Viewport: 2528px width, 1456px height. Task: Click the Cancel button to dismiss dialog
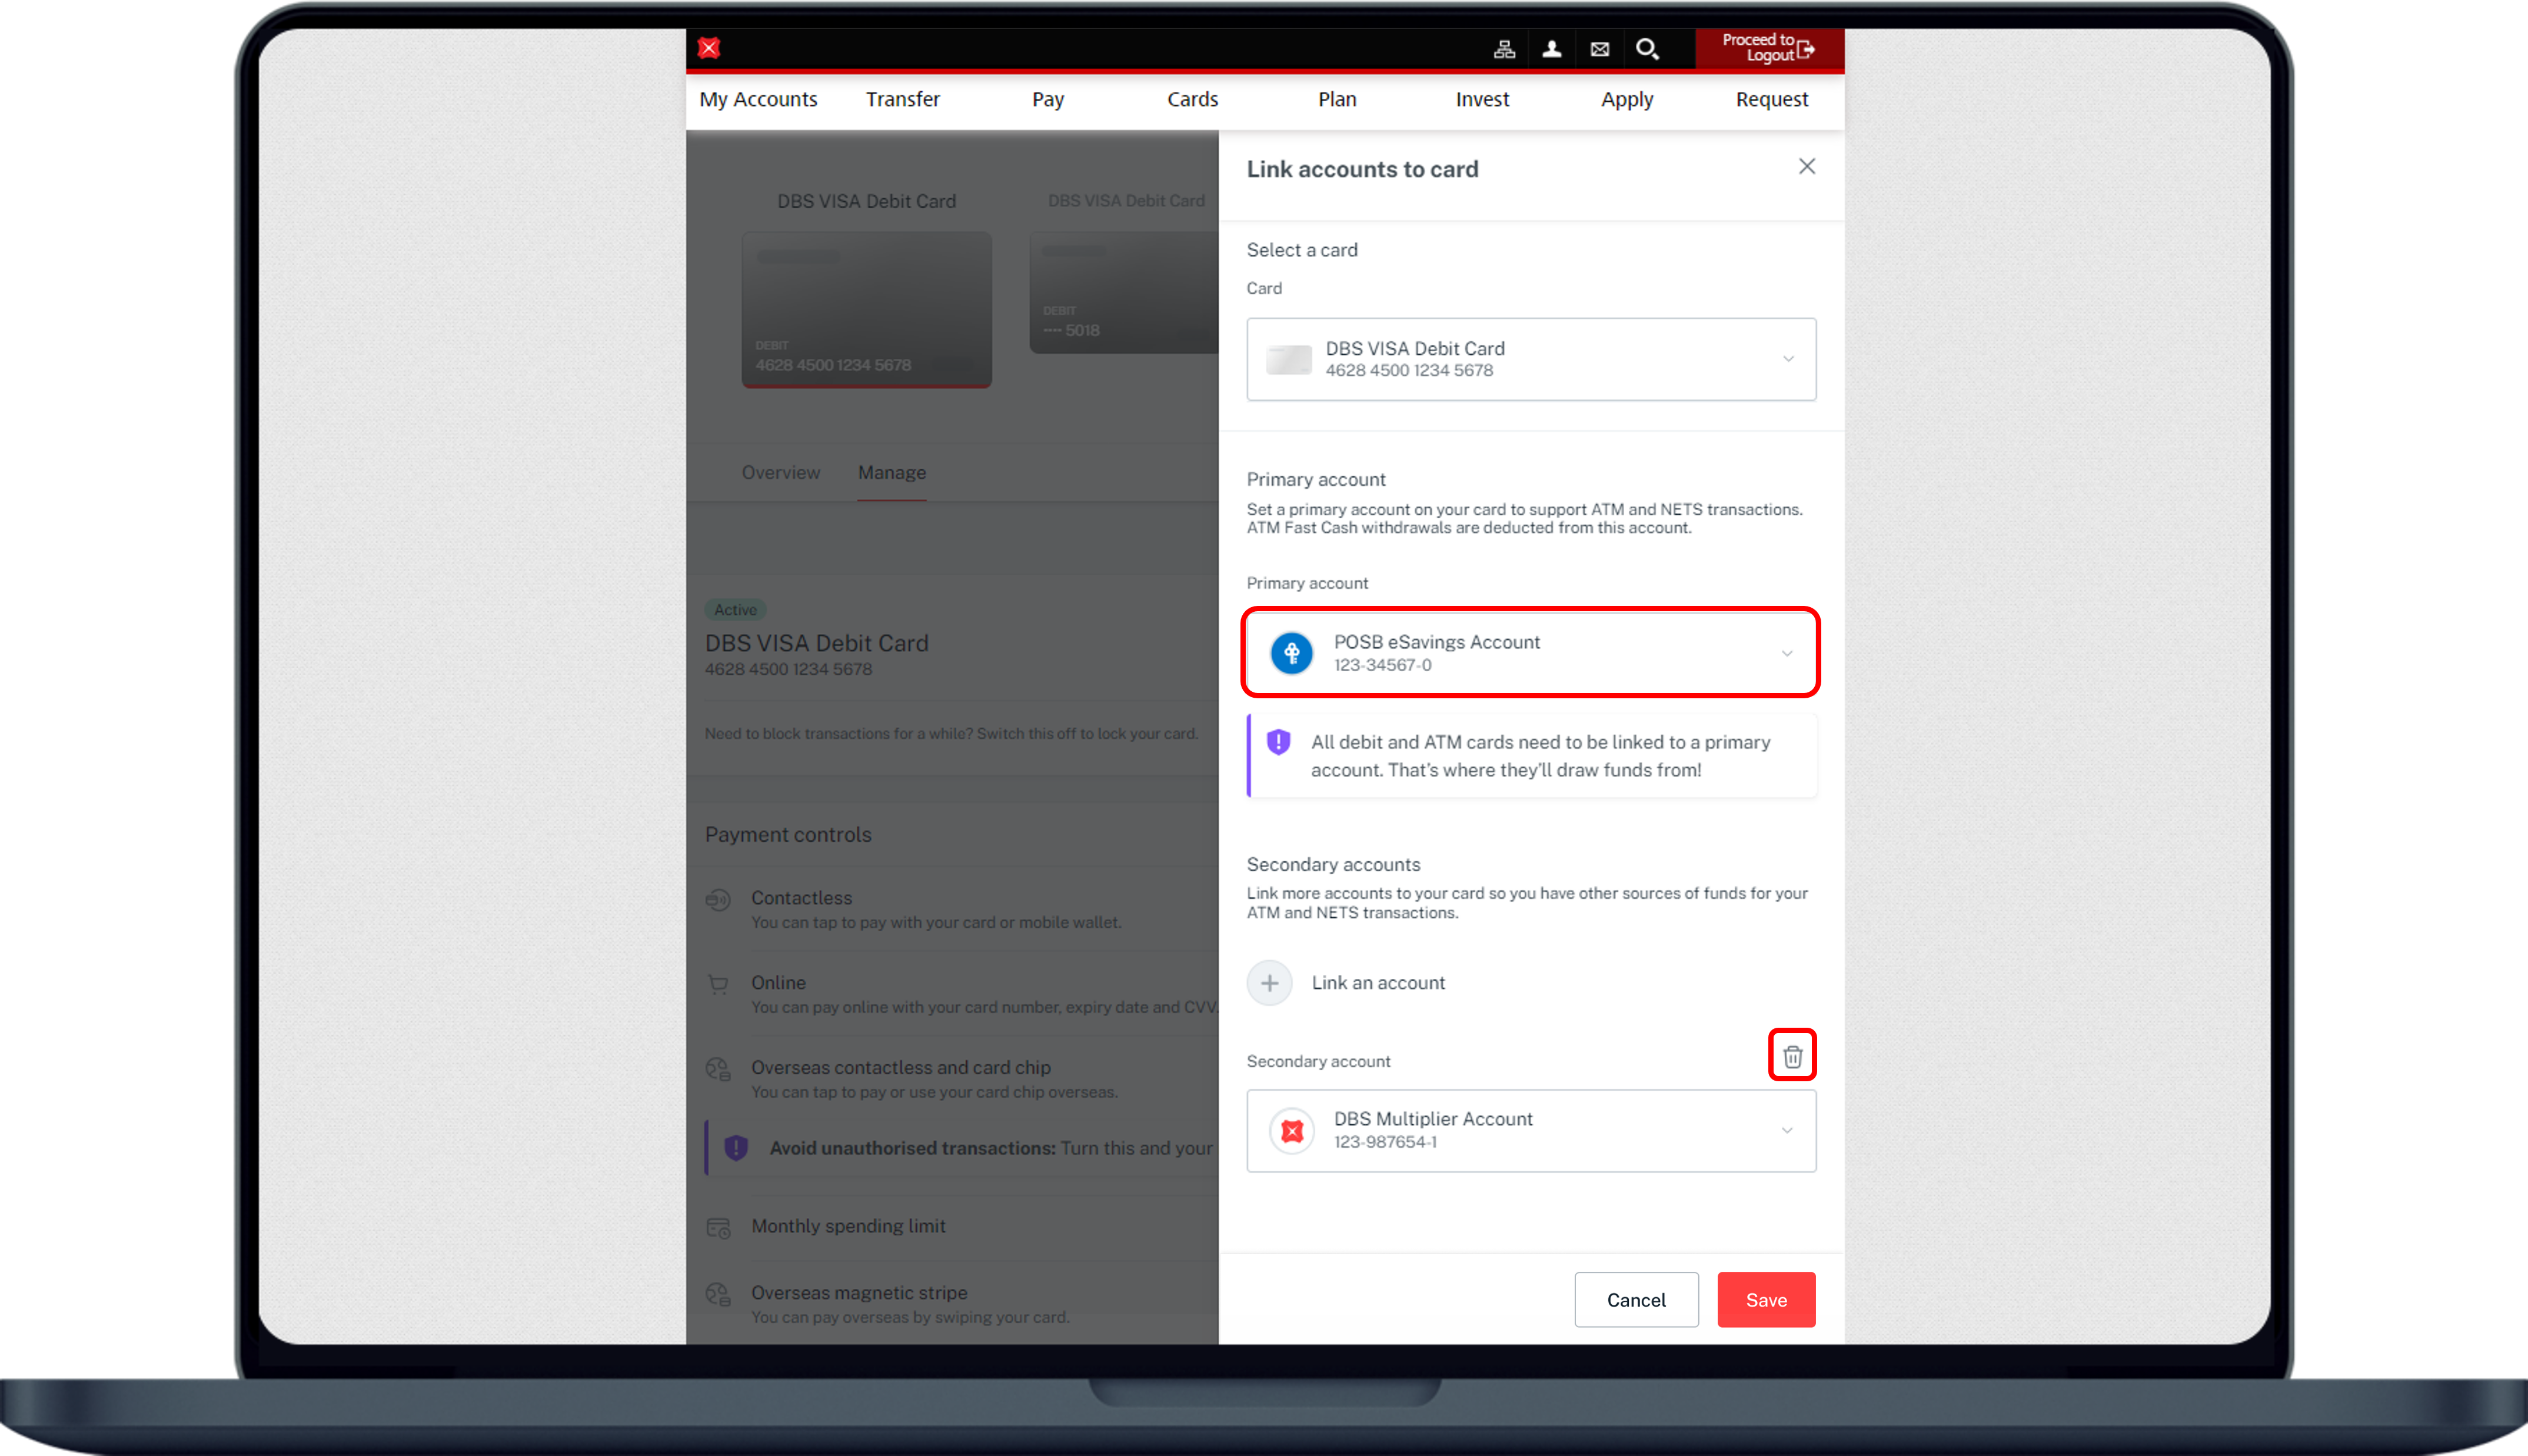tap(1635, 1300)
